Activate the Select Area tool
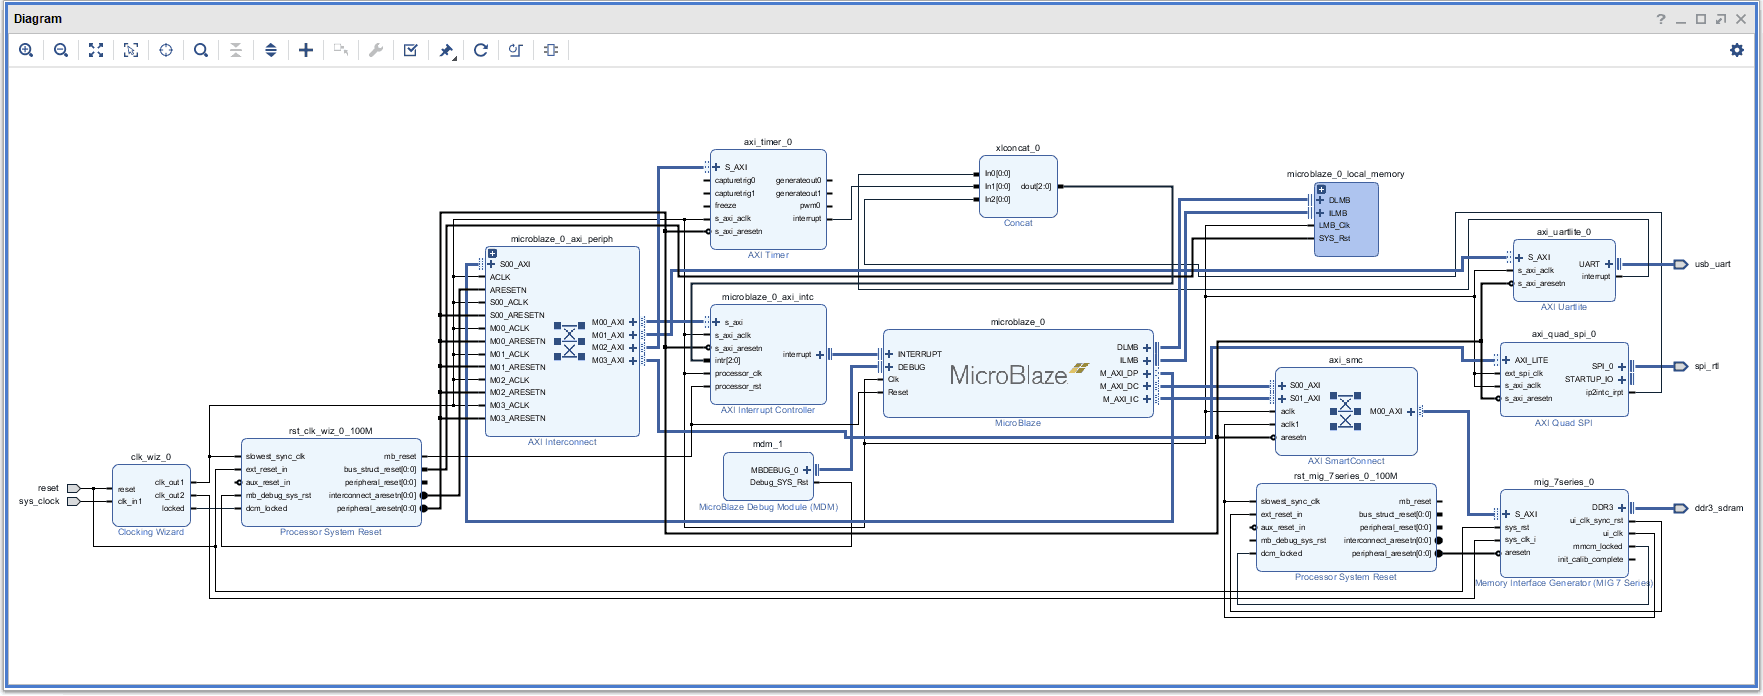 tap(131, 50)
